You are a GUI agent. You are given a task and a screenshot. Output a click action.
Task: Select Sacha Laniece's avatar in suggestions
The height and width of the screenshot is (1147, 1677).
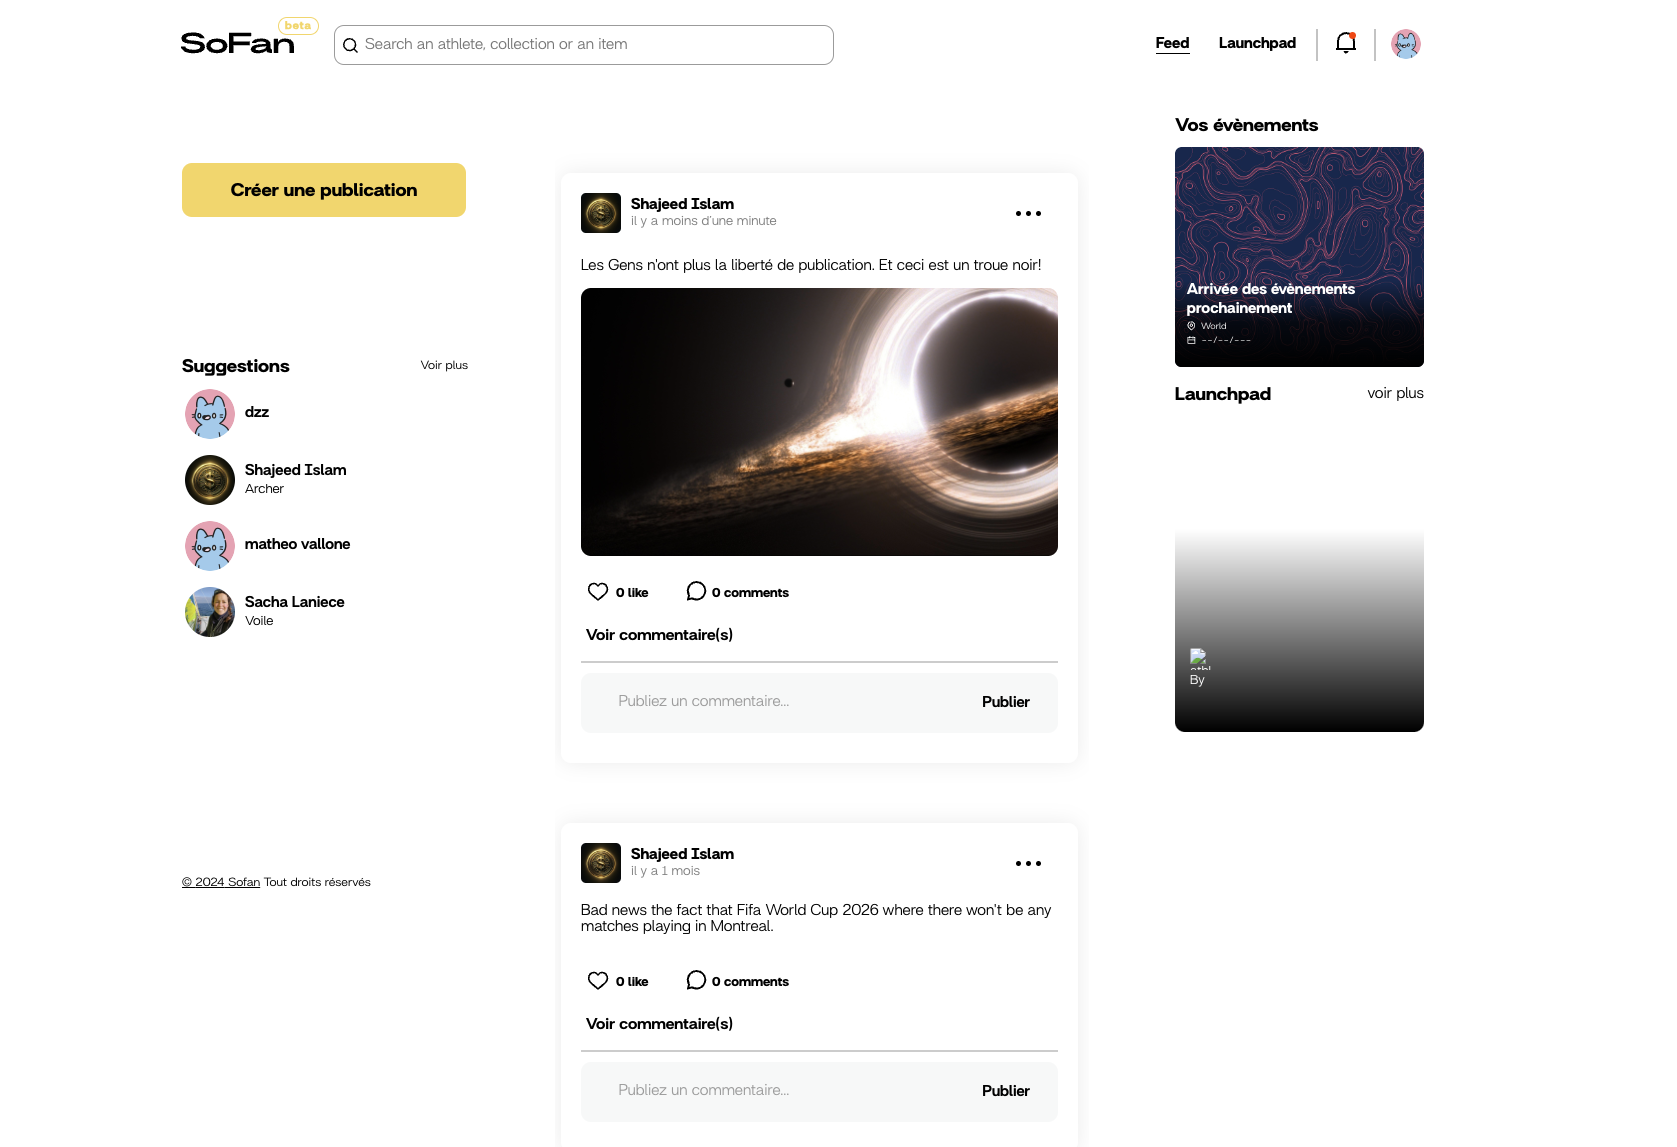(x=210, y=612)
